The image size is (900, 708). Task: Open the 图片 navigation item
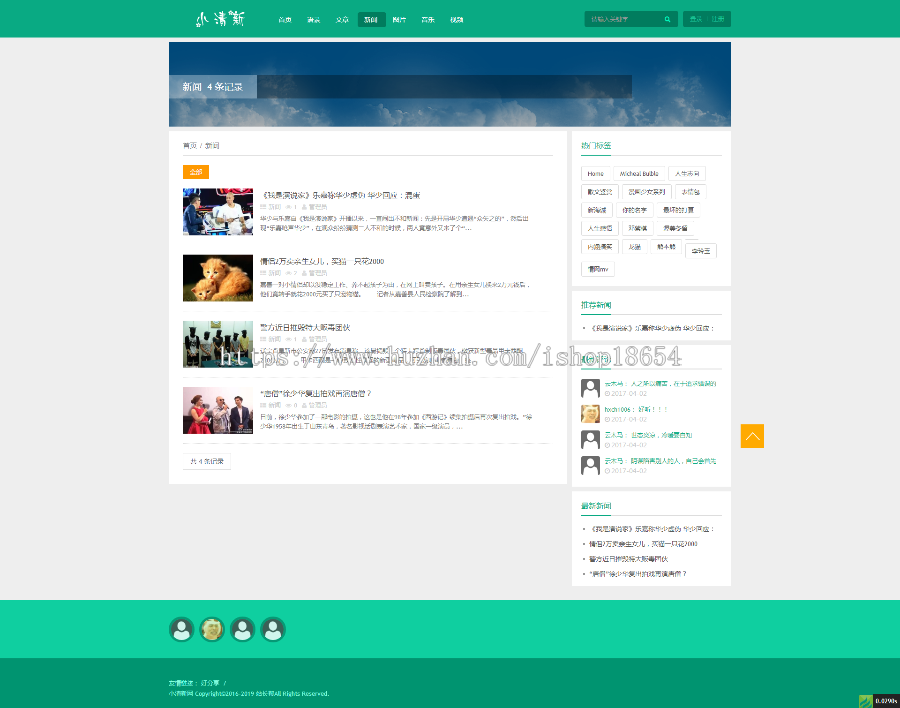[399, 20]
